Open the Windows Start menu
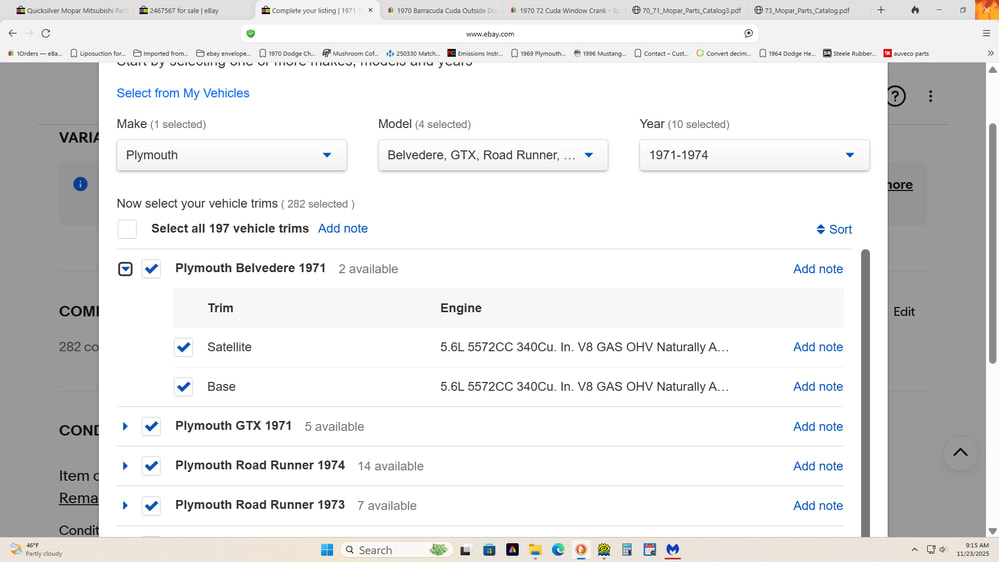Image resolution: width=999 pixels, height=562 pixels. (327, 550)
